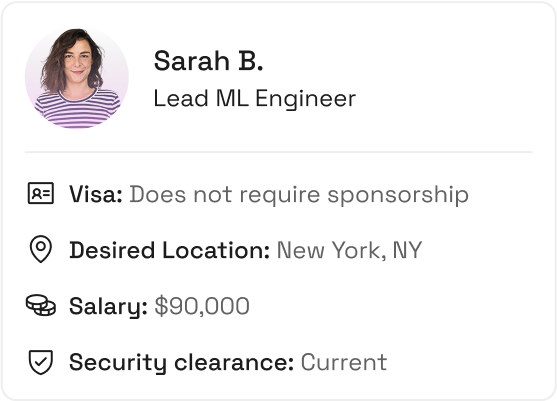Viewport: 557px width, 401px height.
Task: Click the word Engineer in the title
Action: [305, 99]
